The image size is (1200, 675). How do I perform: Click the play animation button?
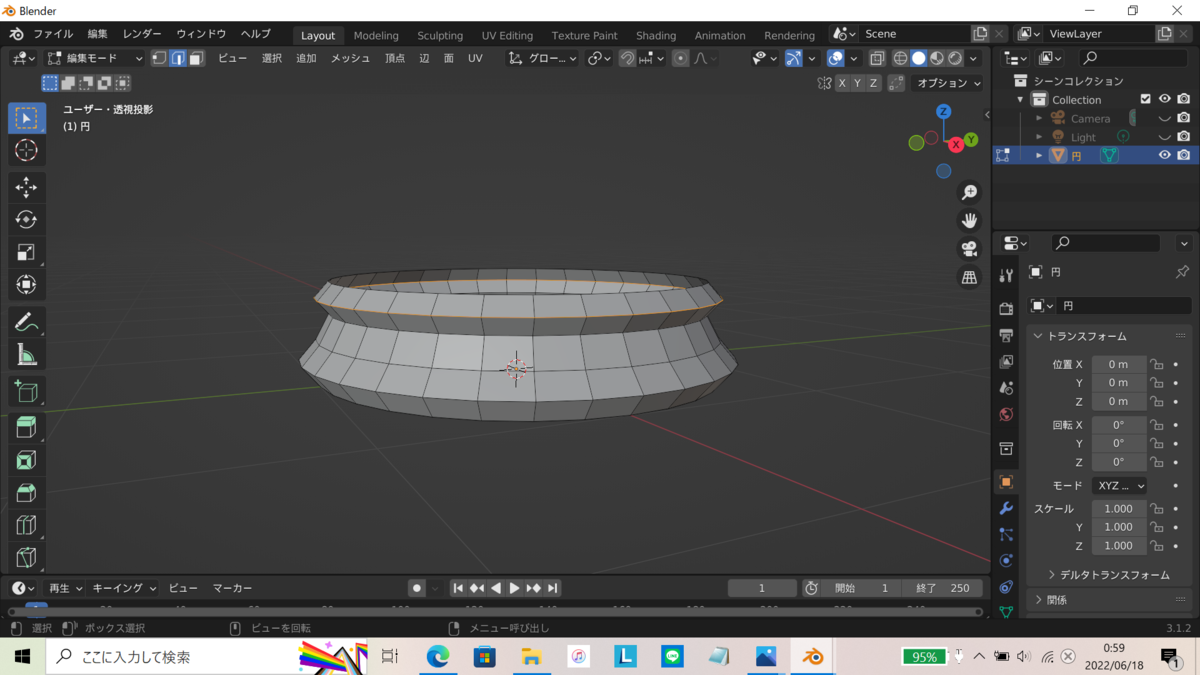tap(515, 588)
